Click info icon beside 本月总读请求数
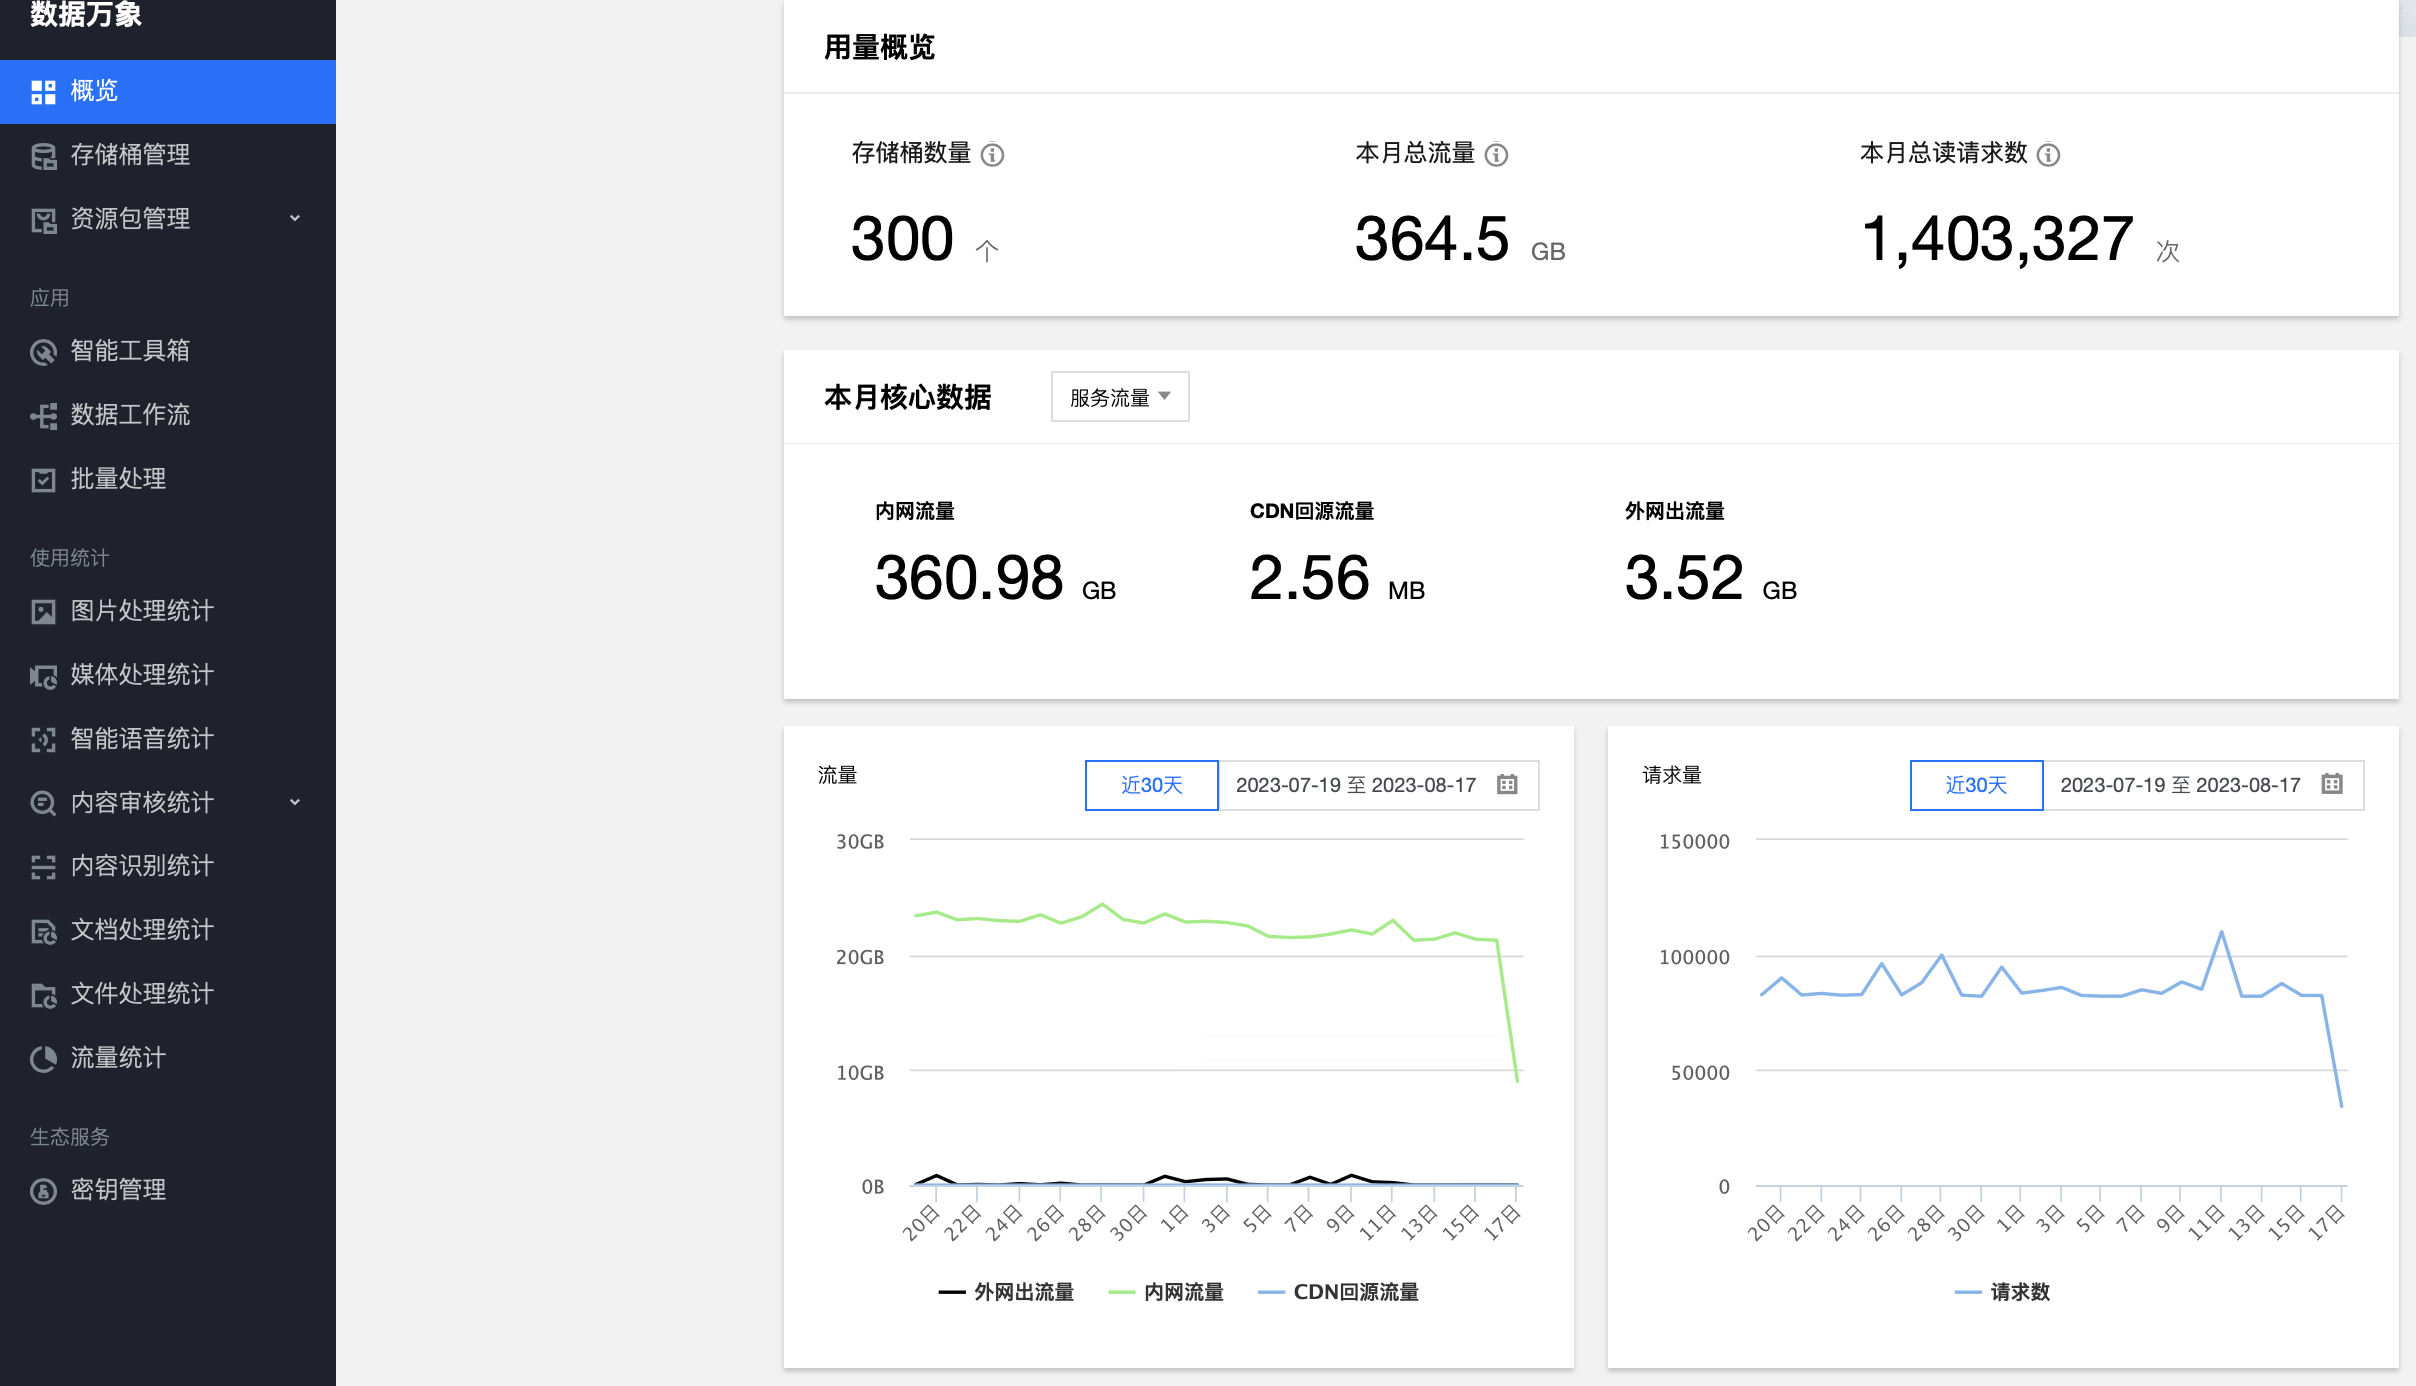2416x1386 pixels. tap(2048, 155)
